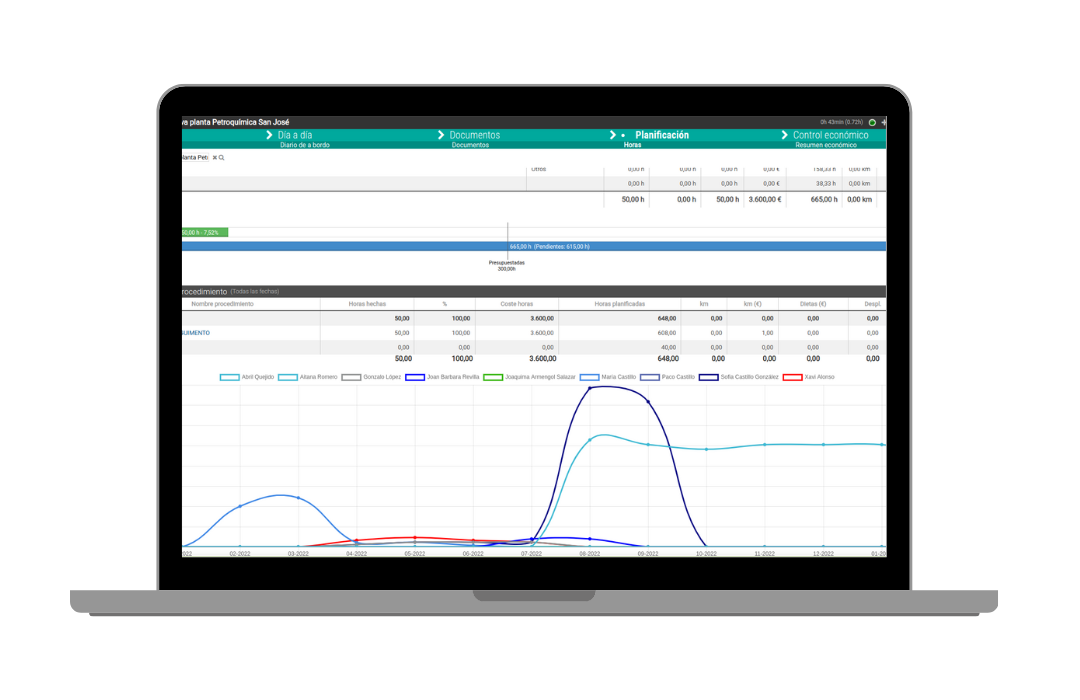Open the Resumen económico sub-item
This screenshot has height=700, width=1080.
point(825,145)
